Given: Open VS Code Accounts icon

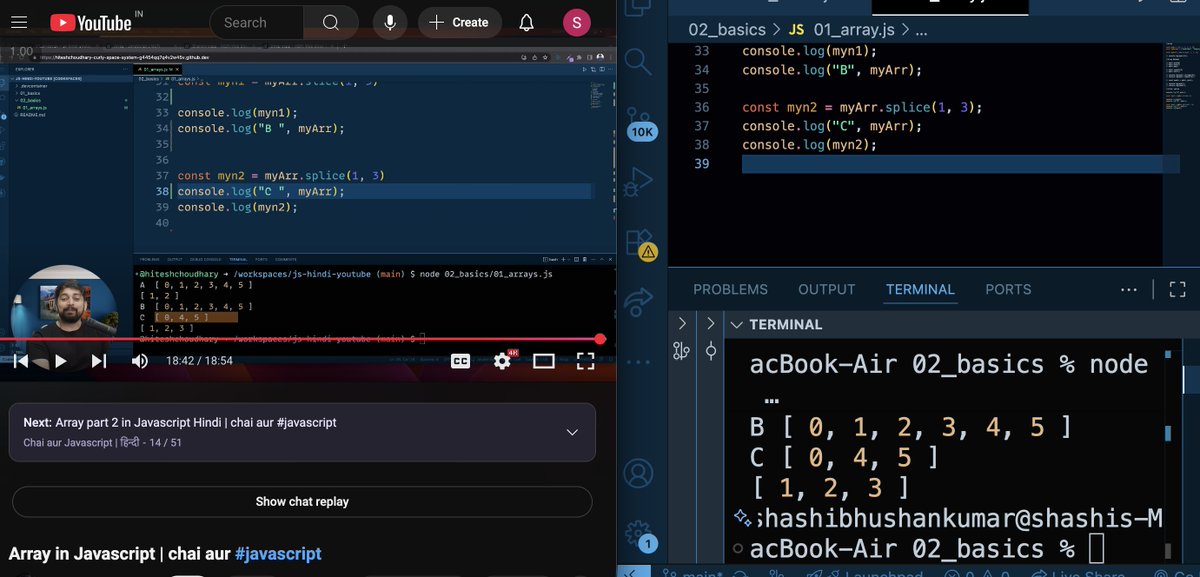Looking at the screenshot, I should (x=638, y=472).
